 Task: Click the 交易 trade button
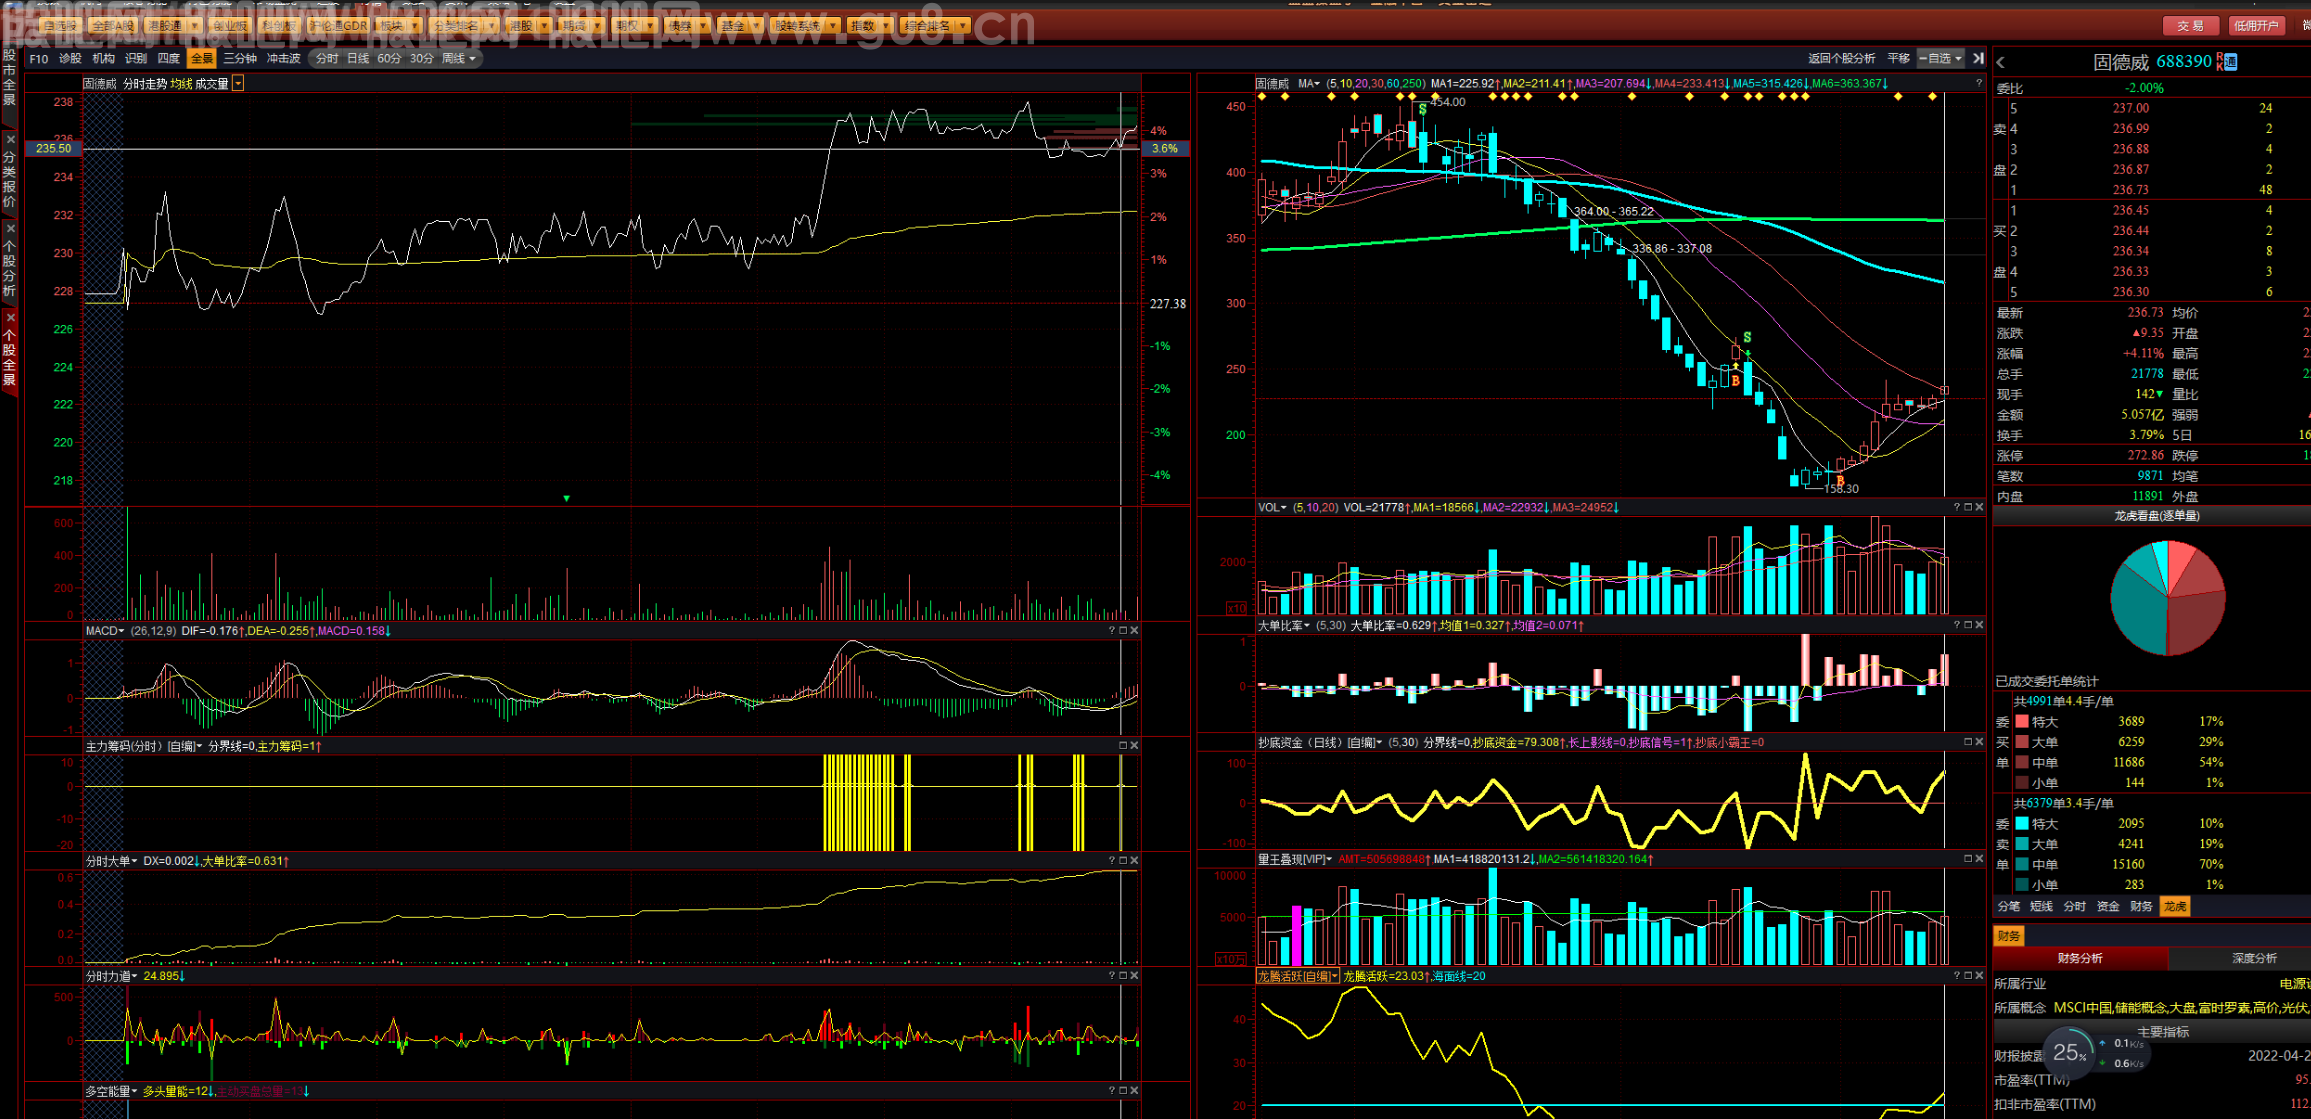pyautogui.click(x=2190, y=26)
